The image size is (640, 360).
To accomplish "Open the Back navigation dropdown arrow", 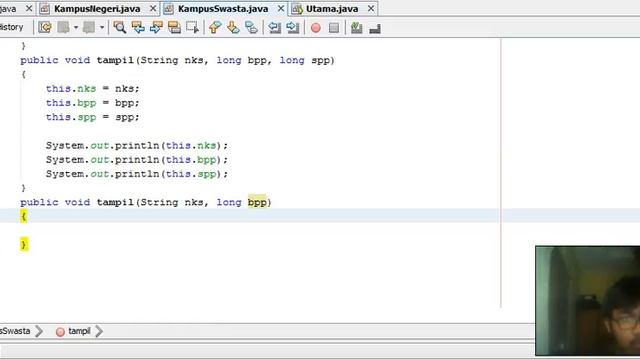I will pos(76,28).
